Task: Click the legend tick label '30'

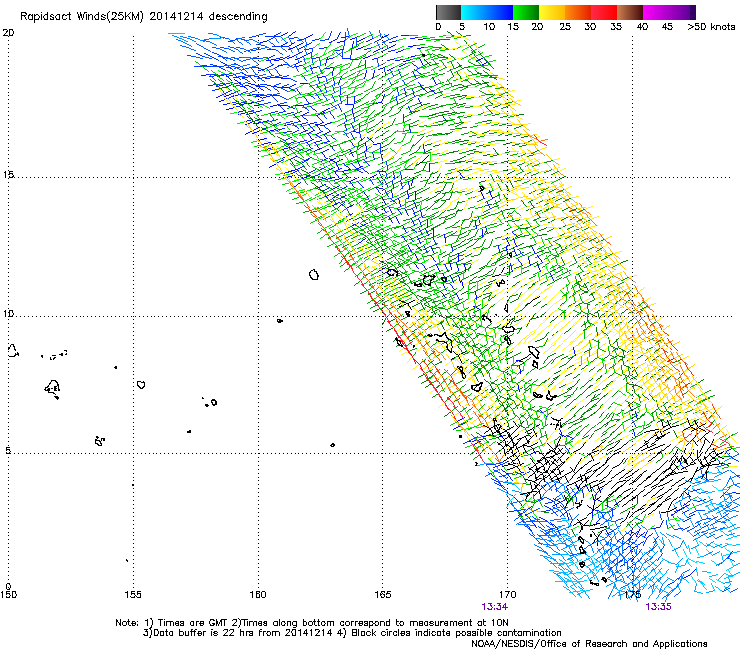Action: (x=590, y=27)
